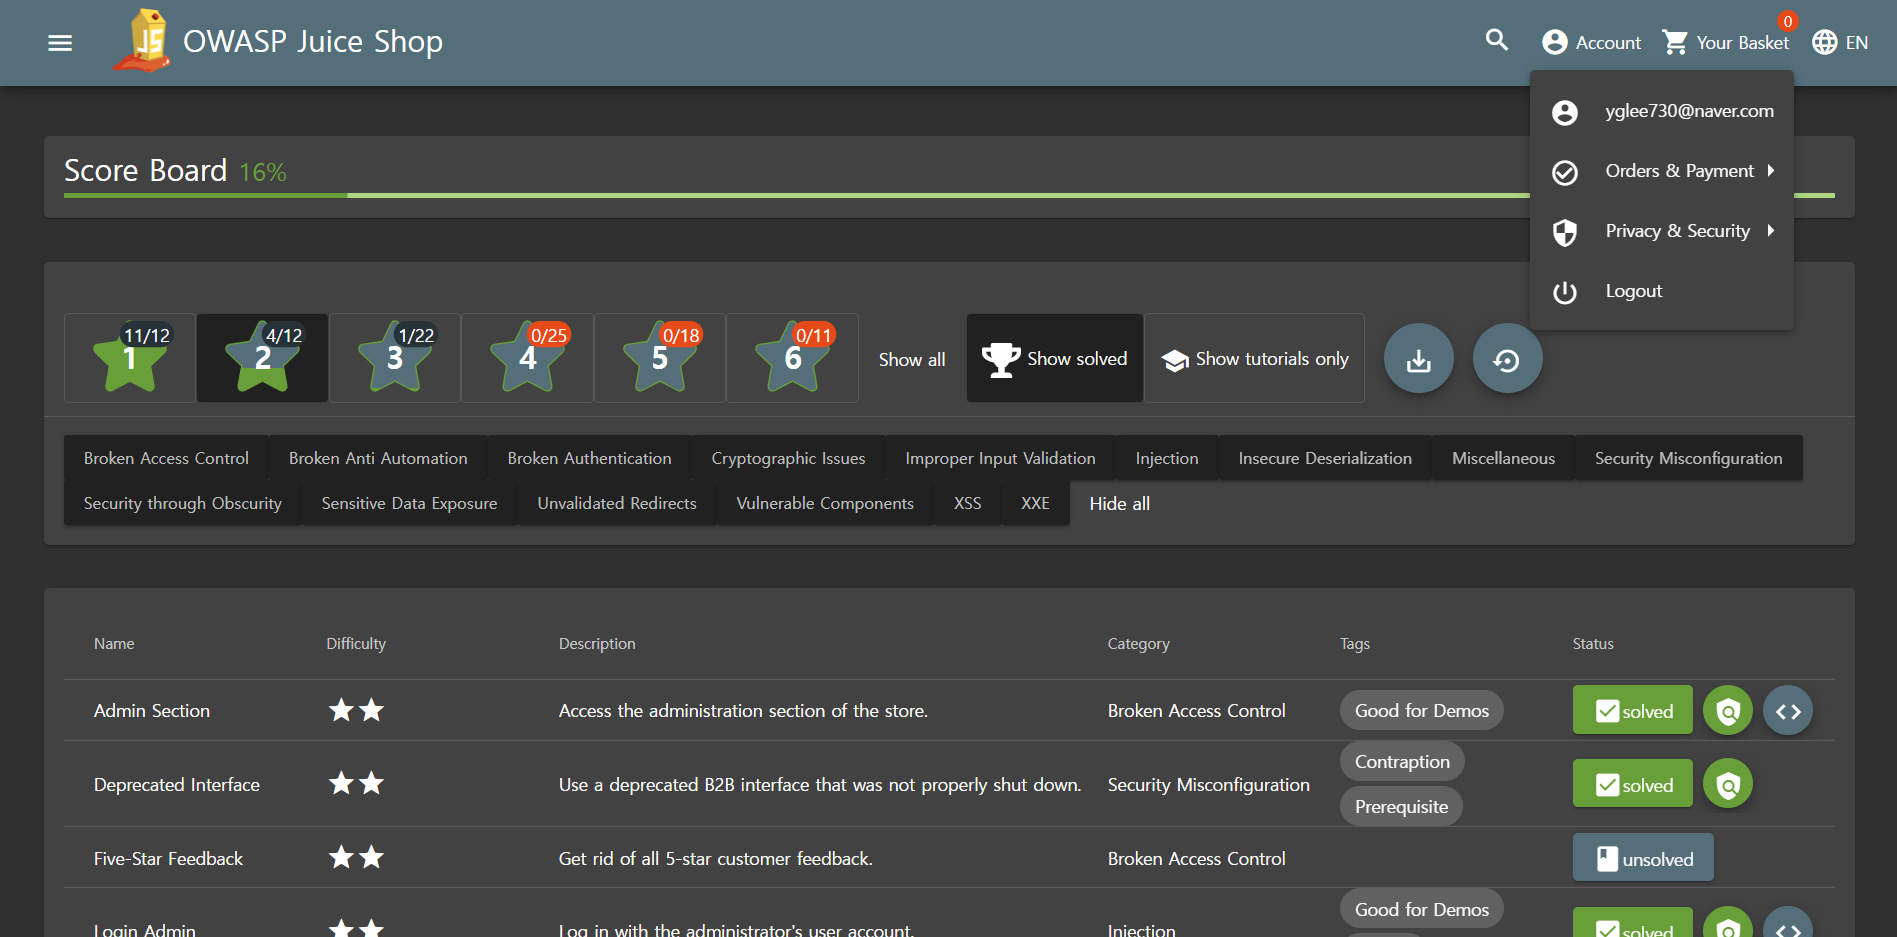This screenshot has width=1897, height=937.
Task: Click the Admin Section challenge name
Action: pyautogui.click(x=152, y=710)
